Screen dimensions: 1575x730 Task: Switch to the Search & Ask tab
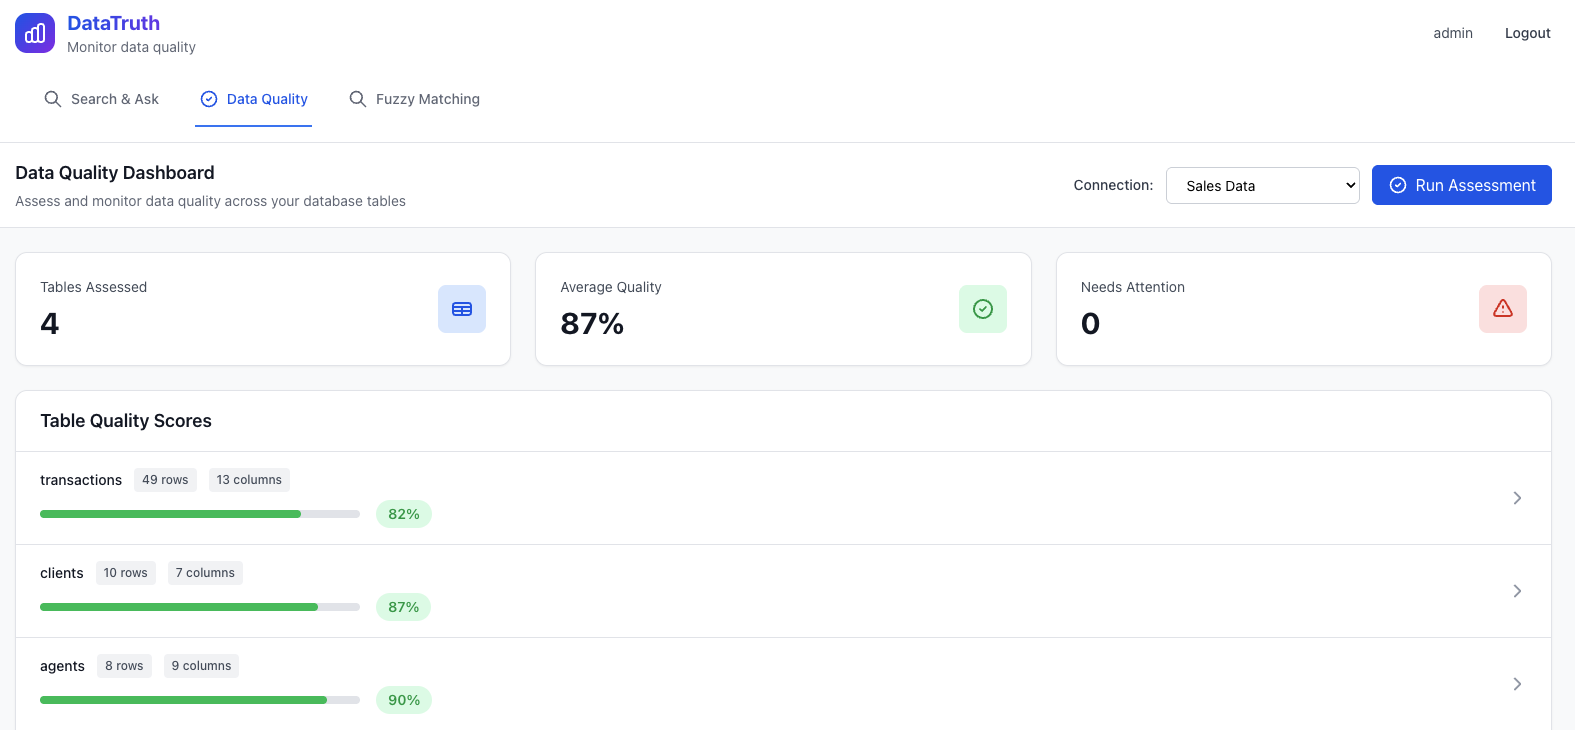click(x=114, y=99)
